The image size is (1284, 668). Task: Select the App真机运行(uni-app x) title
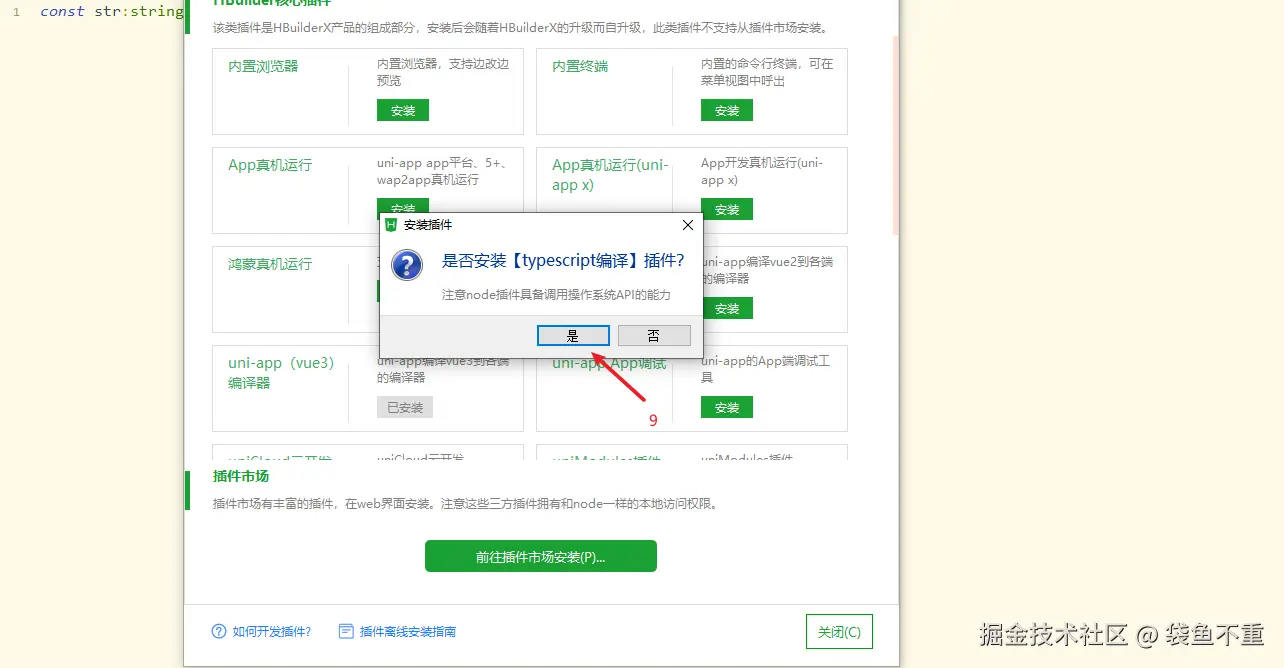pos(610,175)
